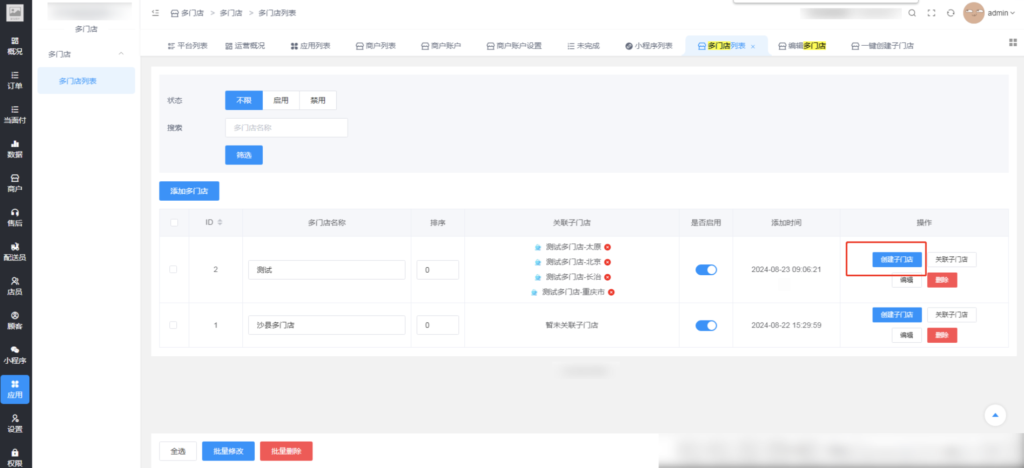The height and width of the screenshot is (468, 1024).
Task: Click 创建子门店 in 沙县多门店 row
Action: pyautogui.click(x=897, y=315)
